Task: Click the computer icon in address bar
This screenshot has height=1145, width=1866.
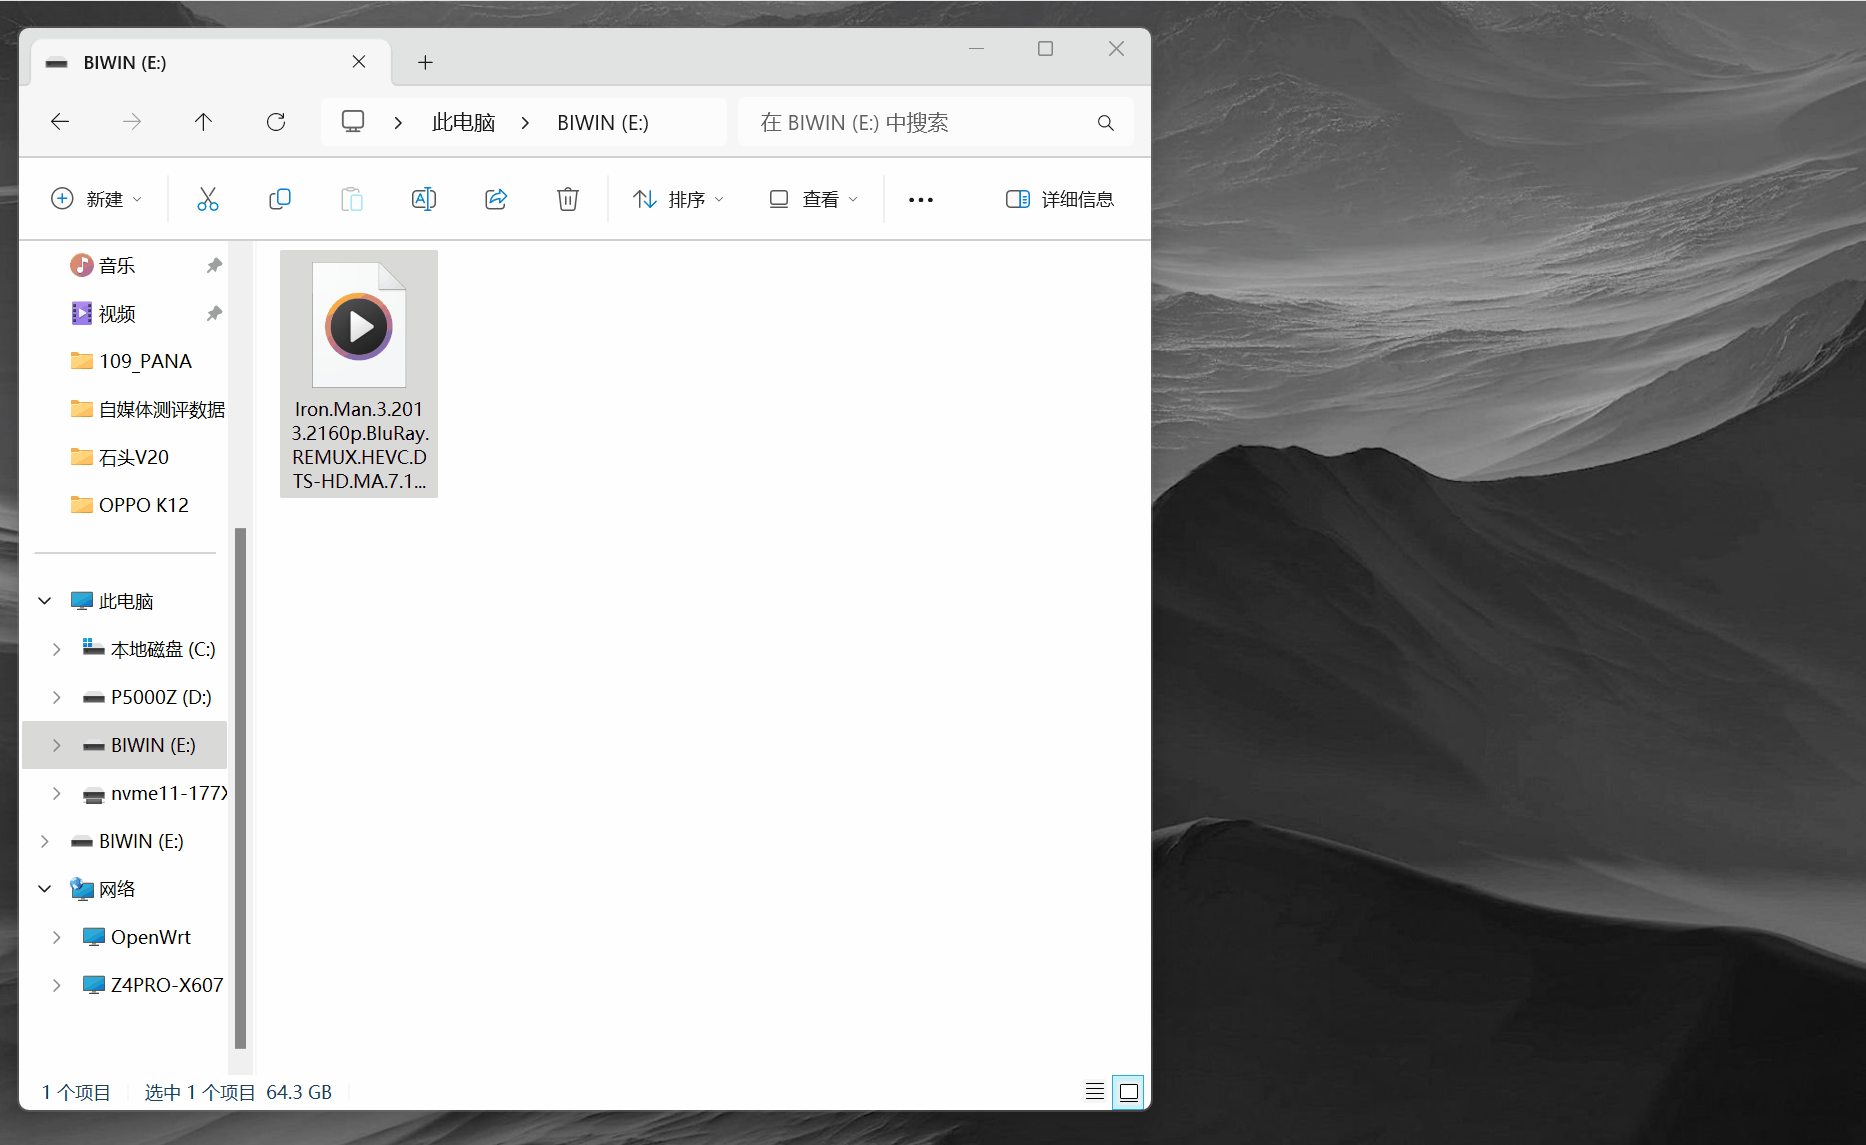Action: coord(353,122)
